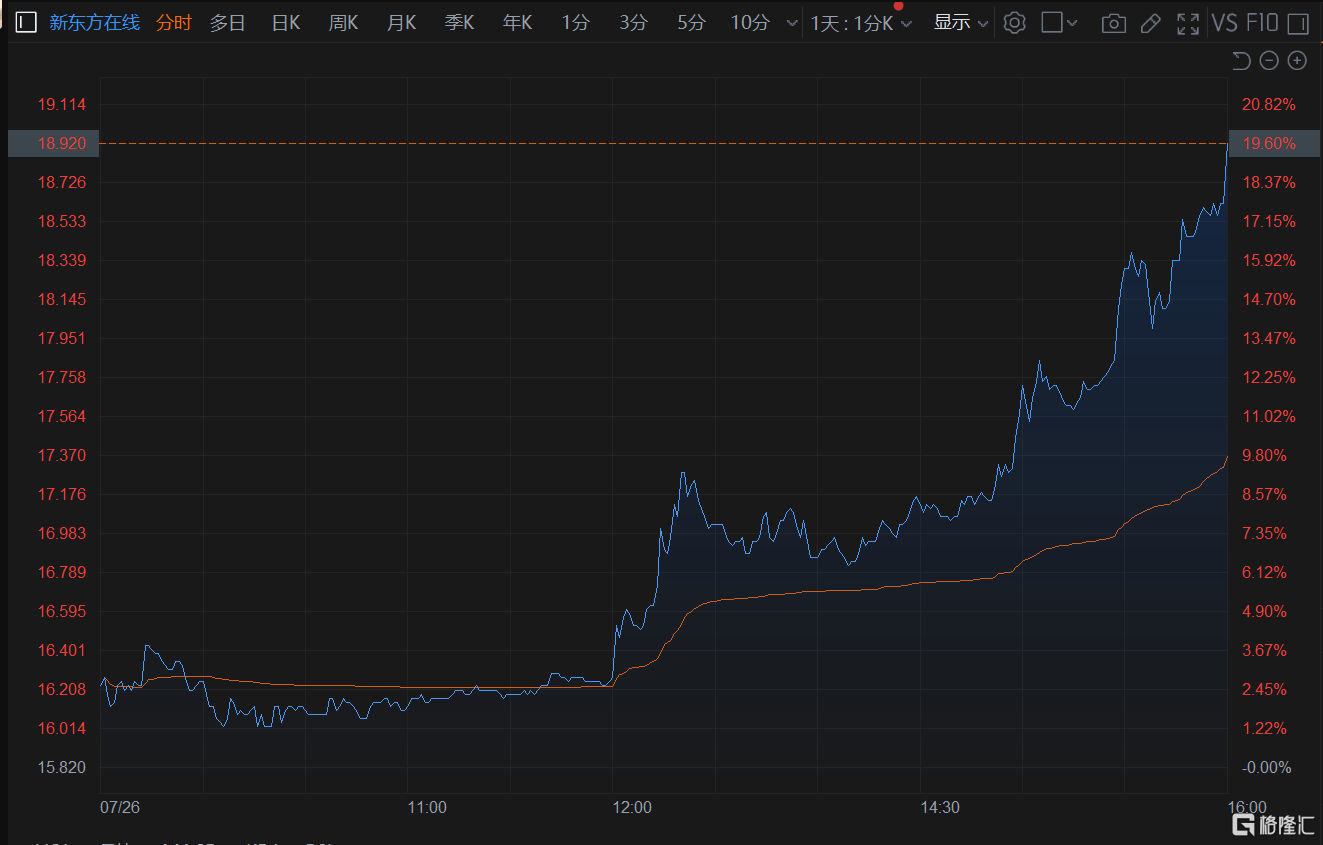Screen dimensions: 1323x845
Task: Select the 1分 interval tab
Action: (575, 22)
